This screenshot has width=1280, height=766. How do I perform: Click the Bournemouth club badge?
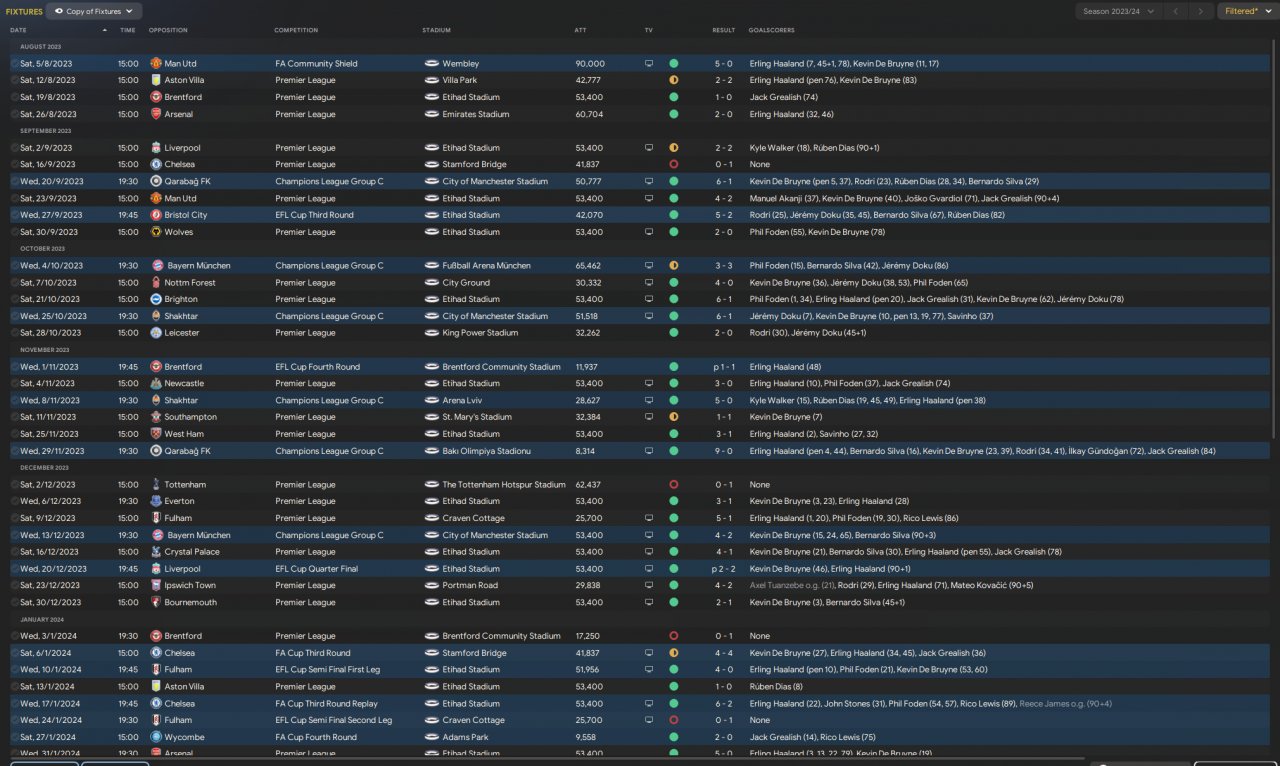pyautogui.click(x=156, y=602)
